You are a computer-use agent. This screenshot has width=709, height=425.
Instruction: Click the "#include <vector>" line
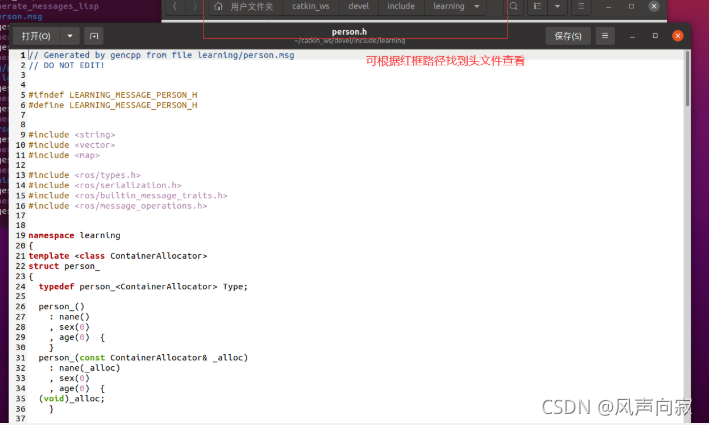pos(72,145)
